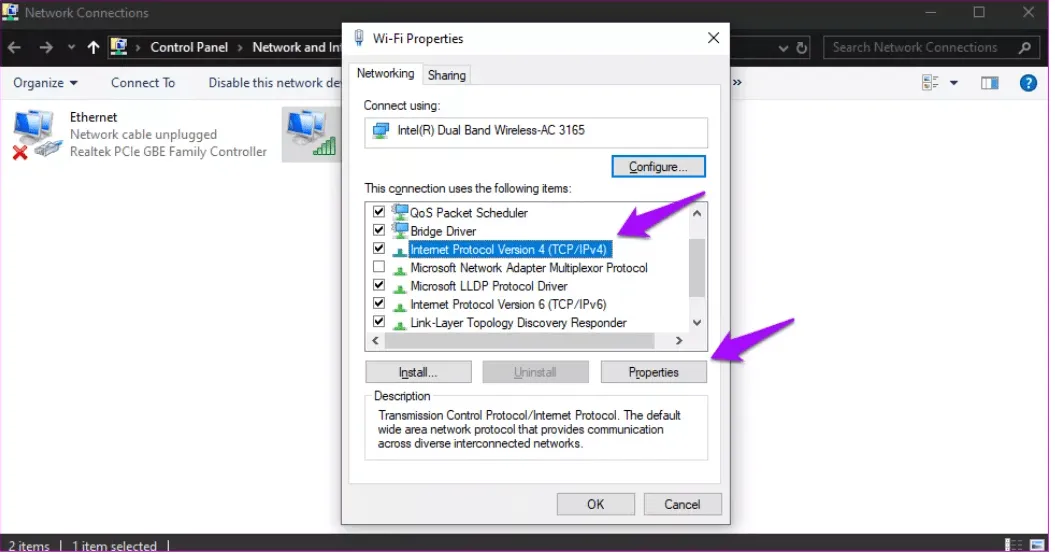
Task: Click the back navigation arrow
Action: click(x=17, y=47)
